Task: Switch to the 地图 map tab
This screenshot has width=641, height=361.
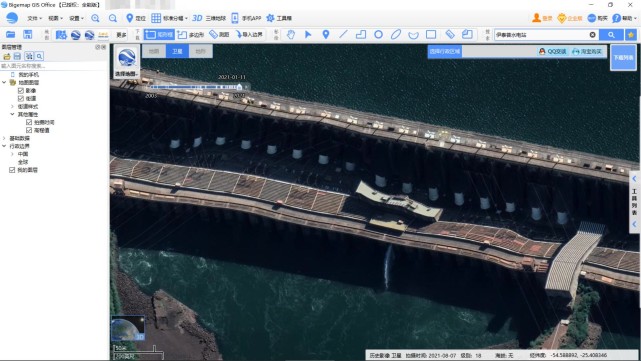Action: [154, 52]
